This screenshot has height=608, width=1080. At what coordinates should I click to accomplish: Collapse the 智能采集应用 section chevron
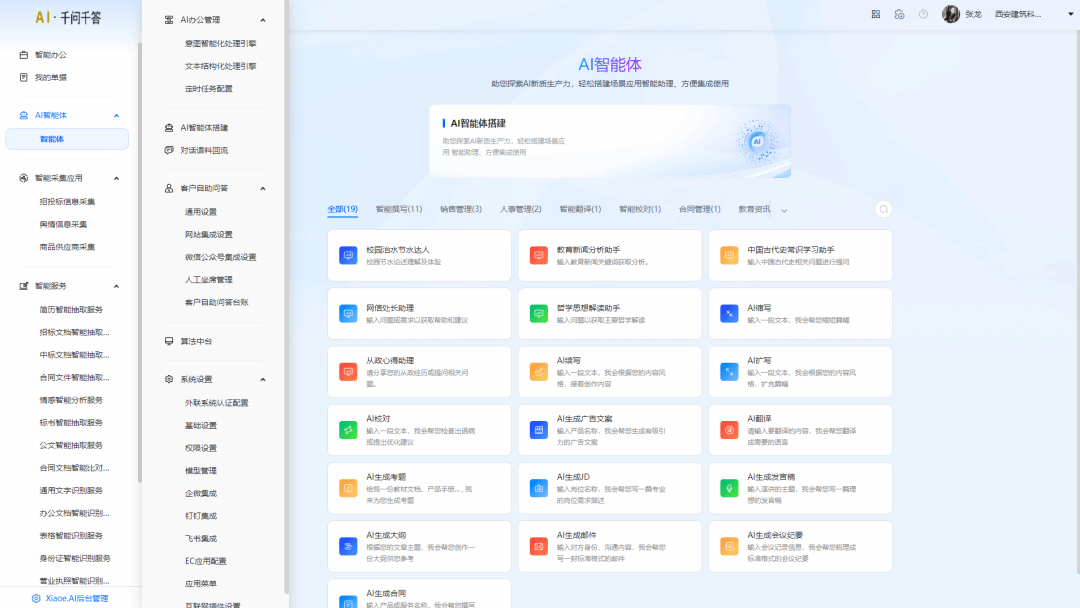pos(116,178)
